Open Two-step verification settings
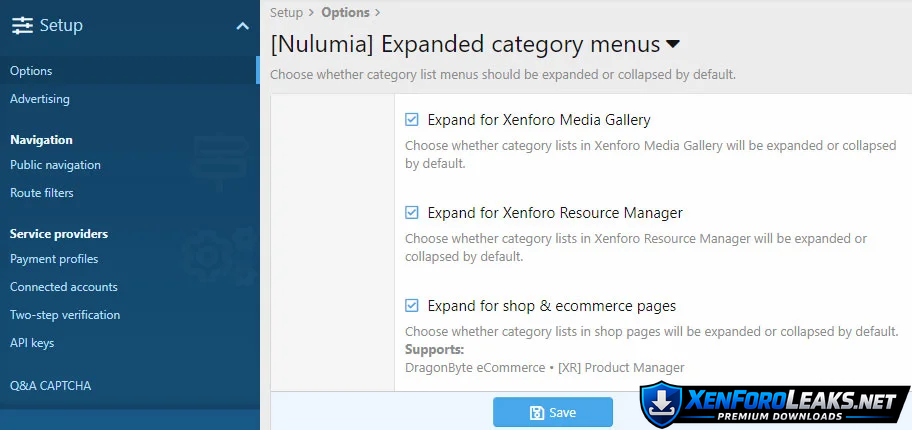912x430 pixels. click(x=65, y=315)
